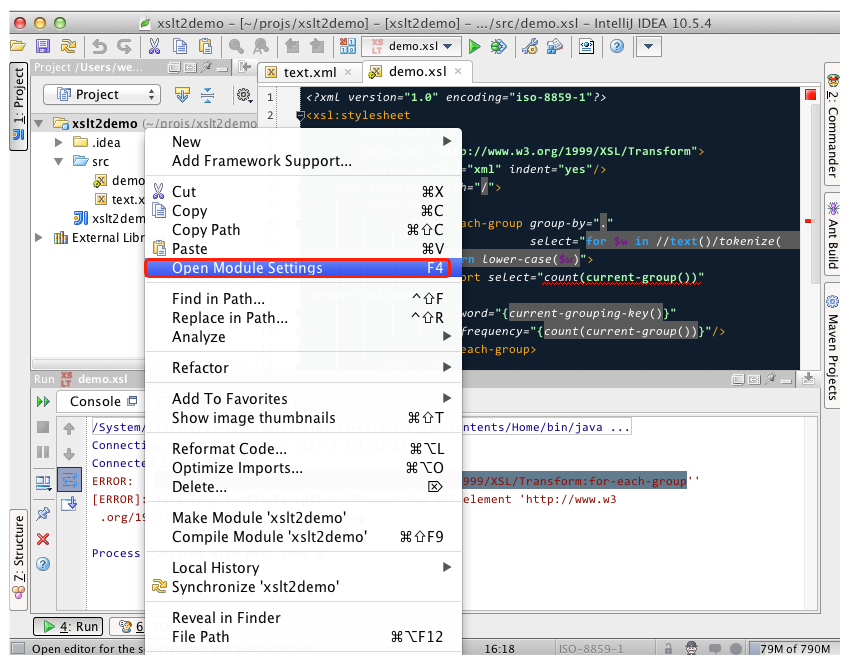This screenshot has height=664, width=850.
Task: Toggle soft wraps in the console
Action: tap(69, 479)
